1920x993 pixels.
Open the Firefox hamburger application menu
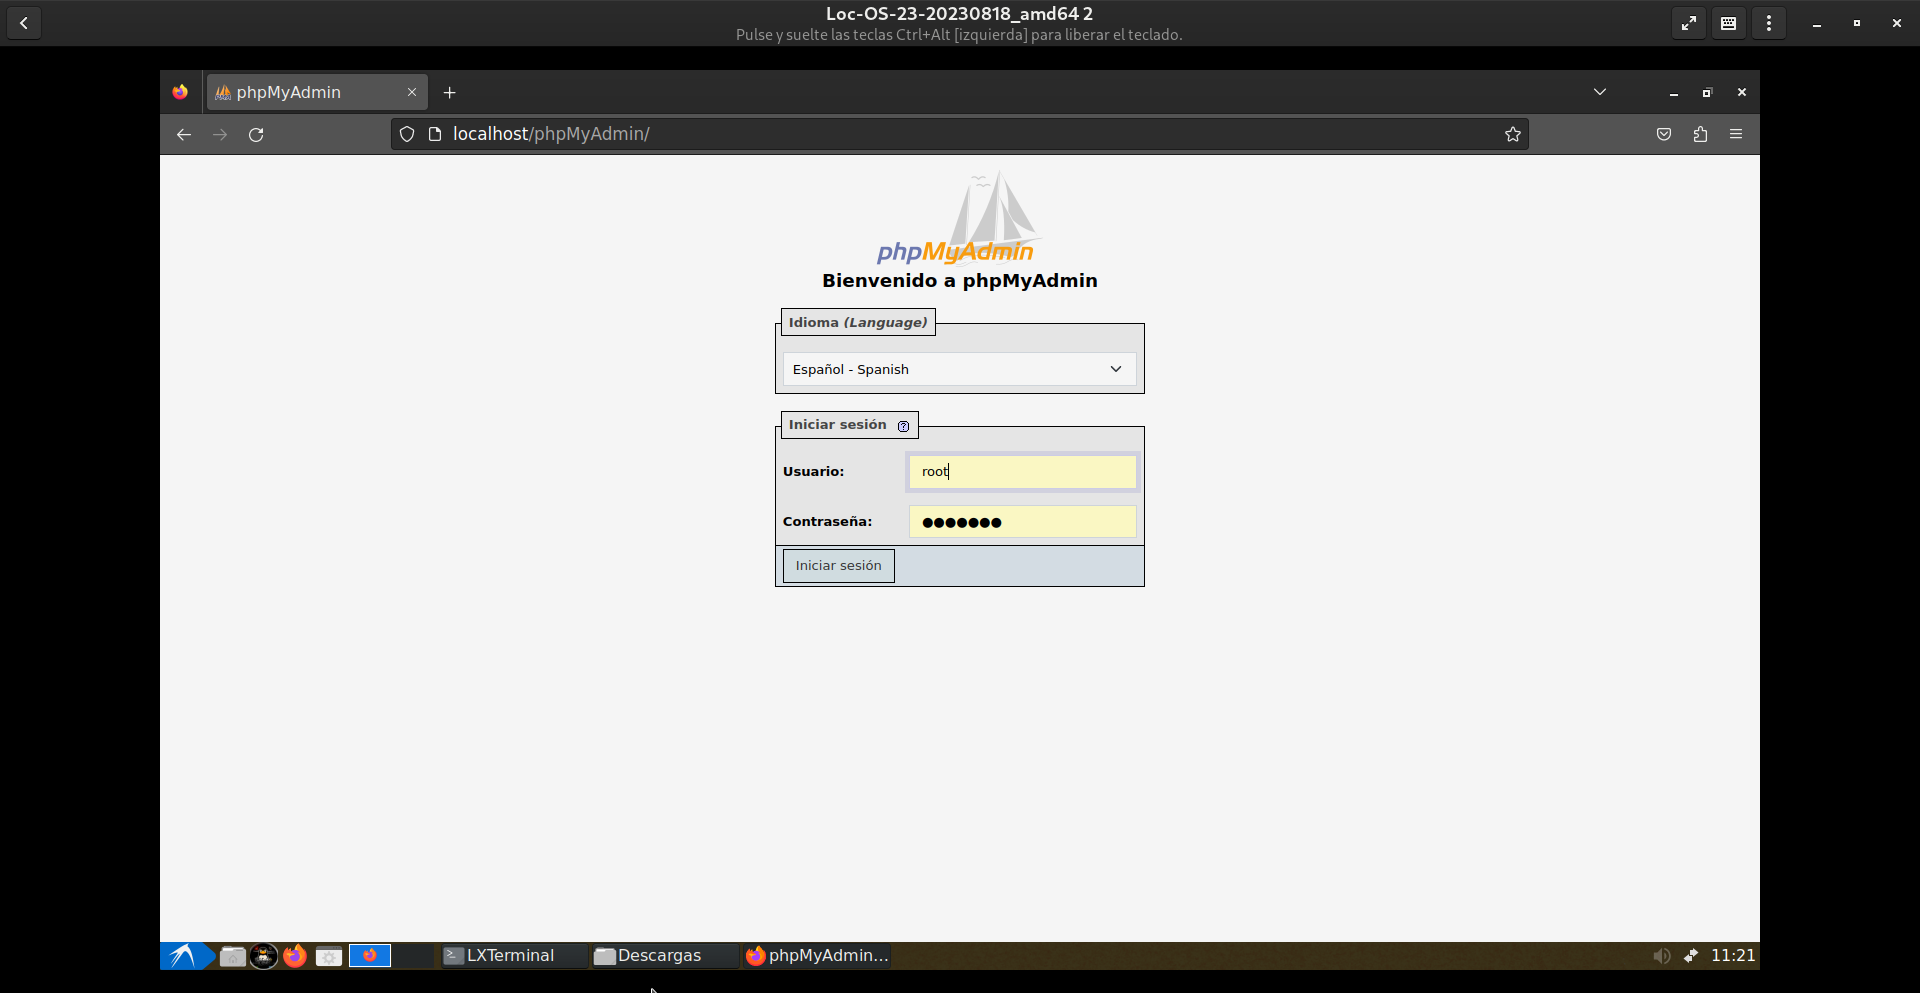pyautogui.click(x=1736, y=134)
